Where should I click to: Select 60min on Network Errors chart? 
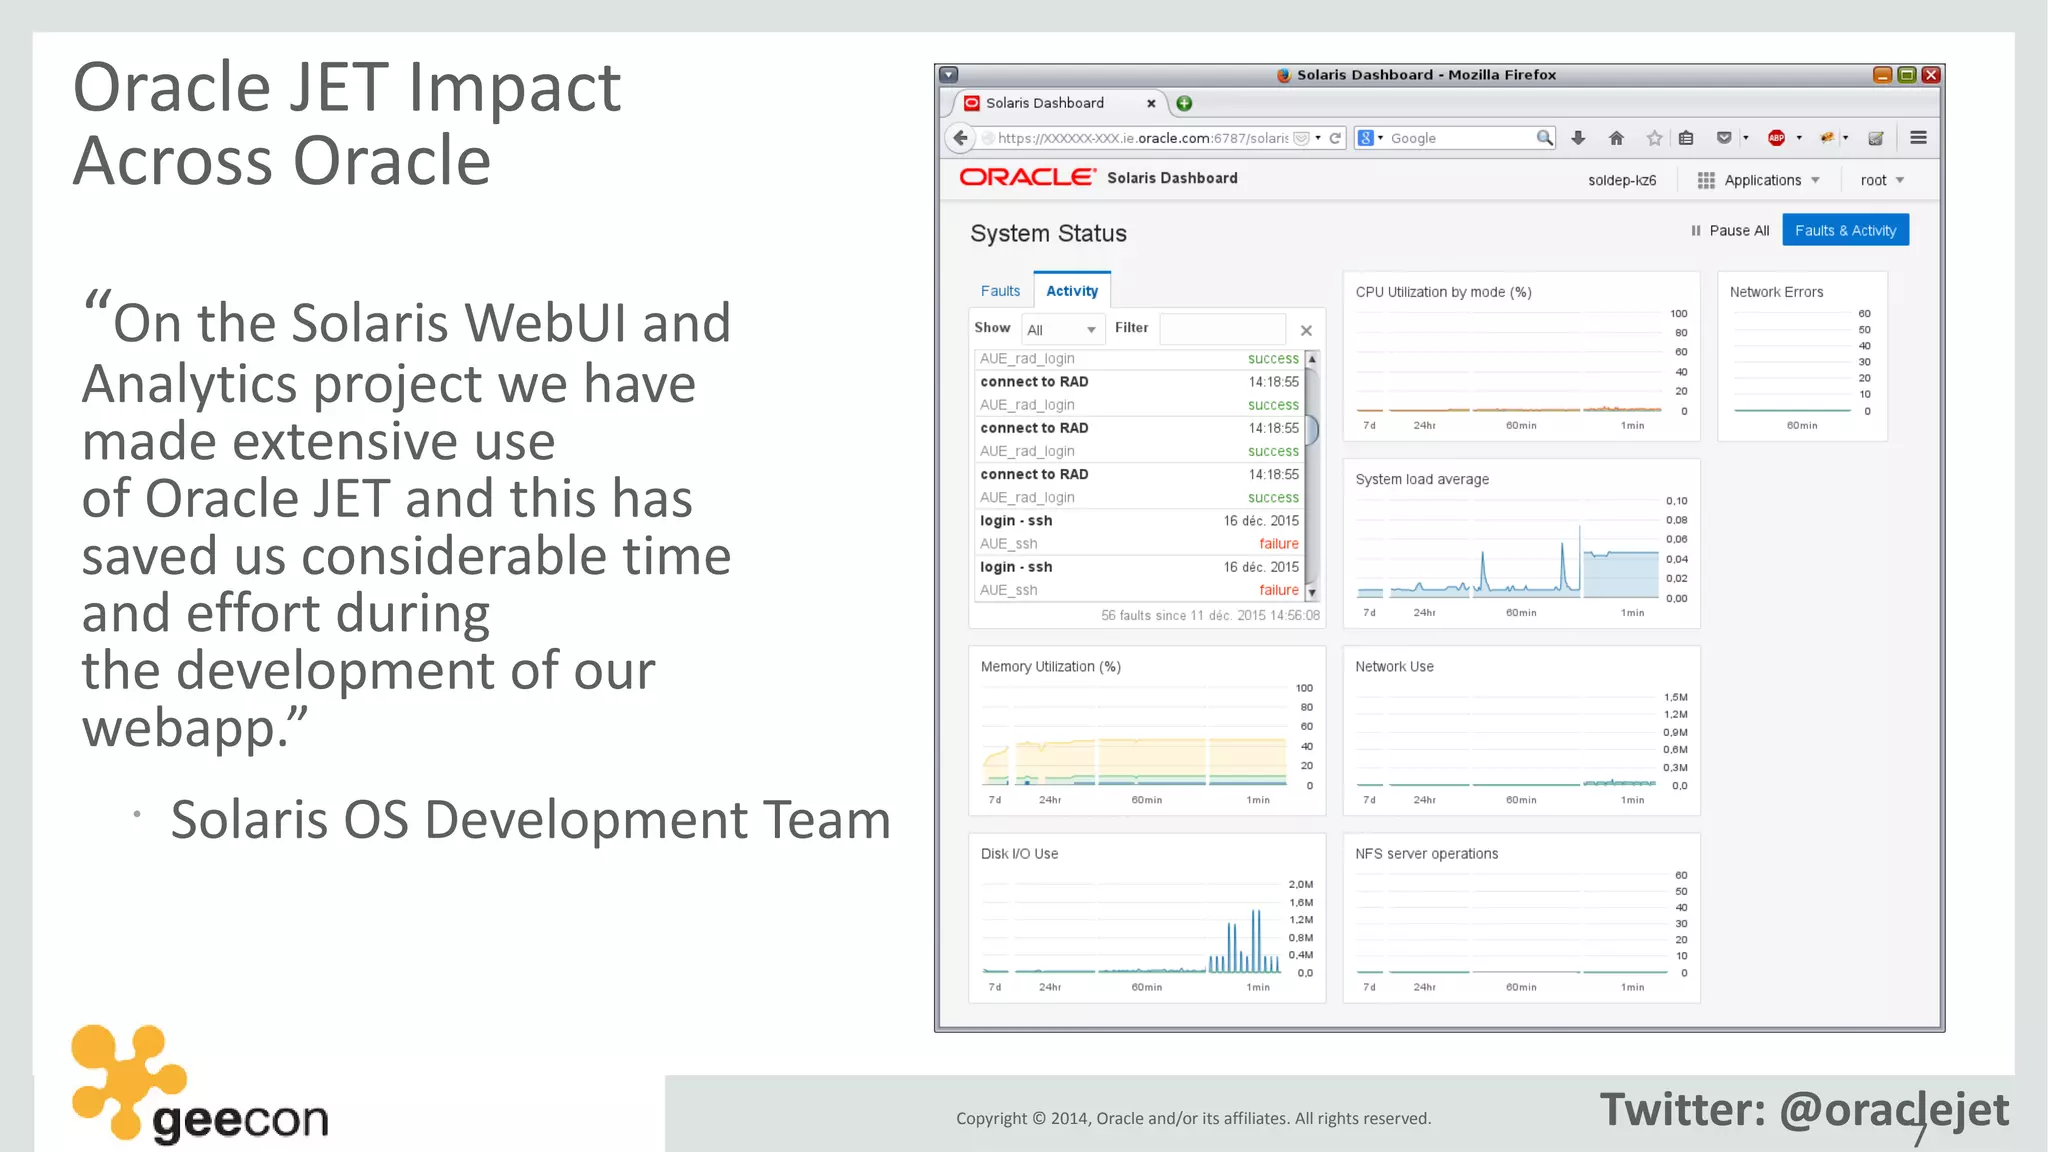pos(1802,426)
